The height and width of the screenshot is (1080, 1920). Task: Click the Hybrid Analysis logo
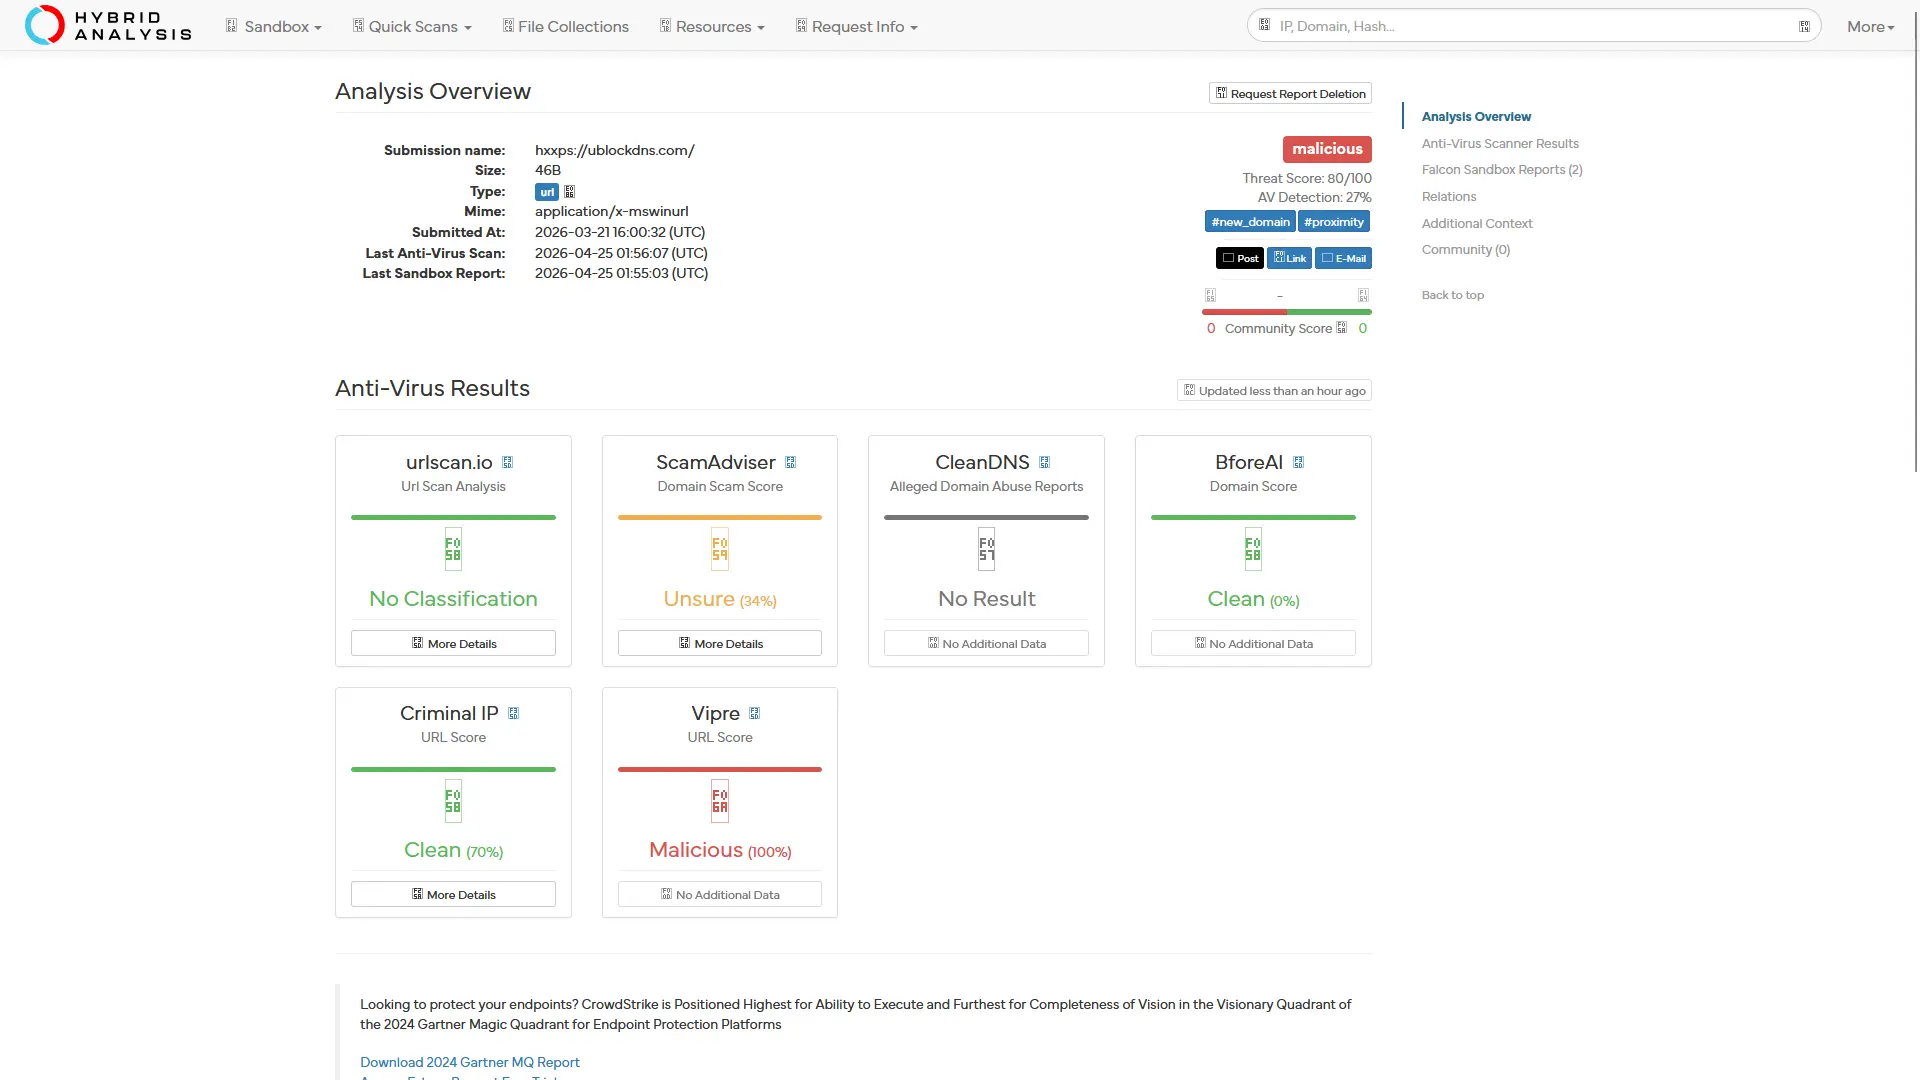108,25
